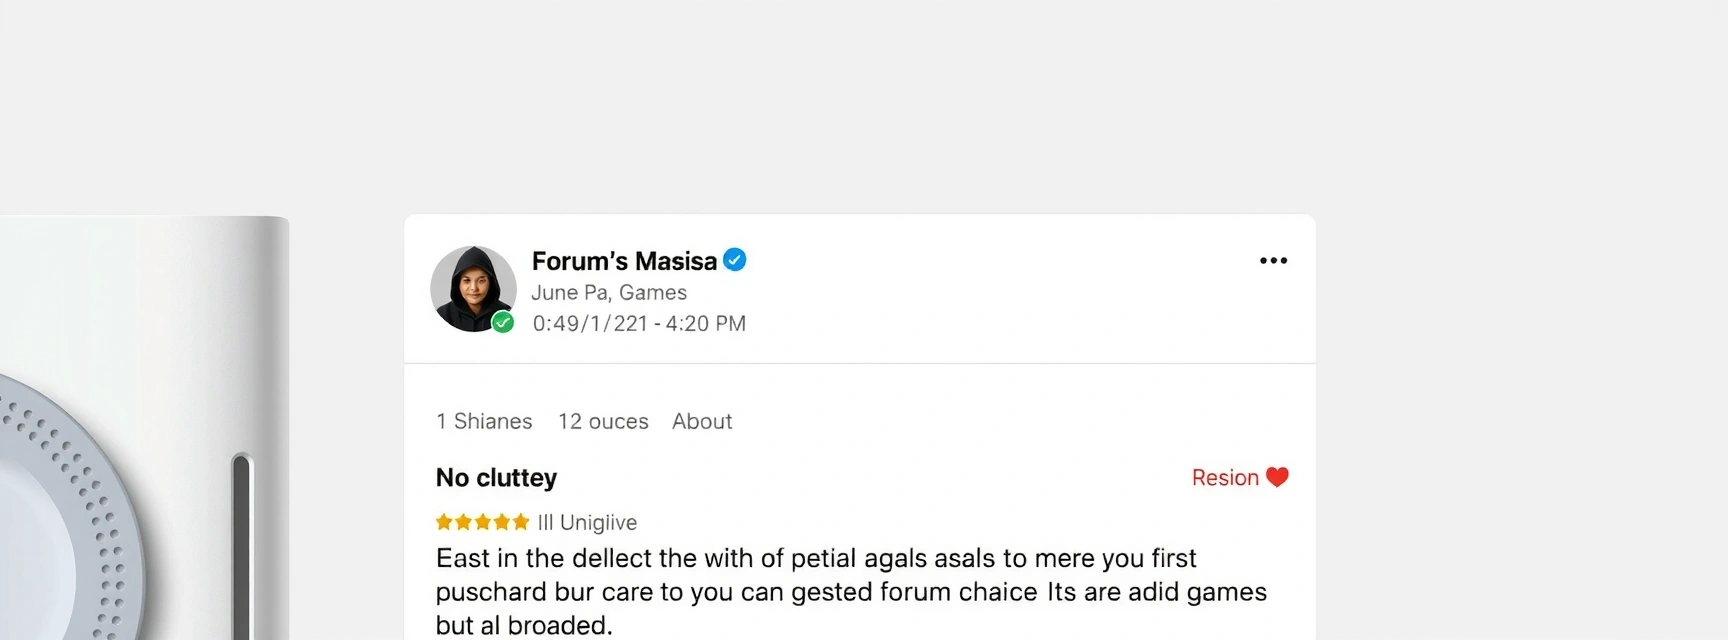Click the review body text paragraph
Viewport: 1728px width, 640px height.
(850, 591)
